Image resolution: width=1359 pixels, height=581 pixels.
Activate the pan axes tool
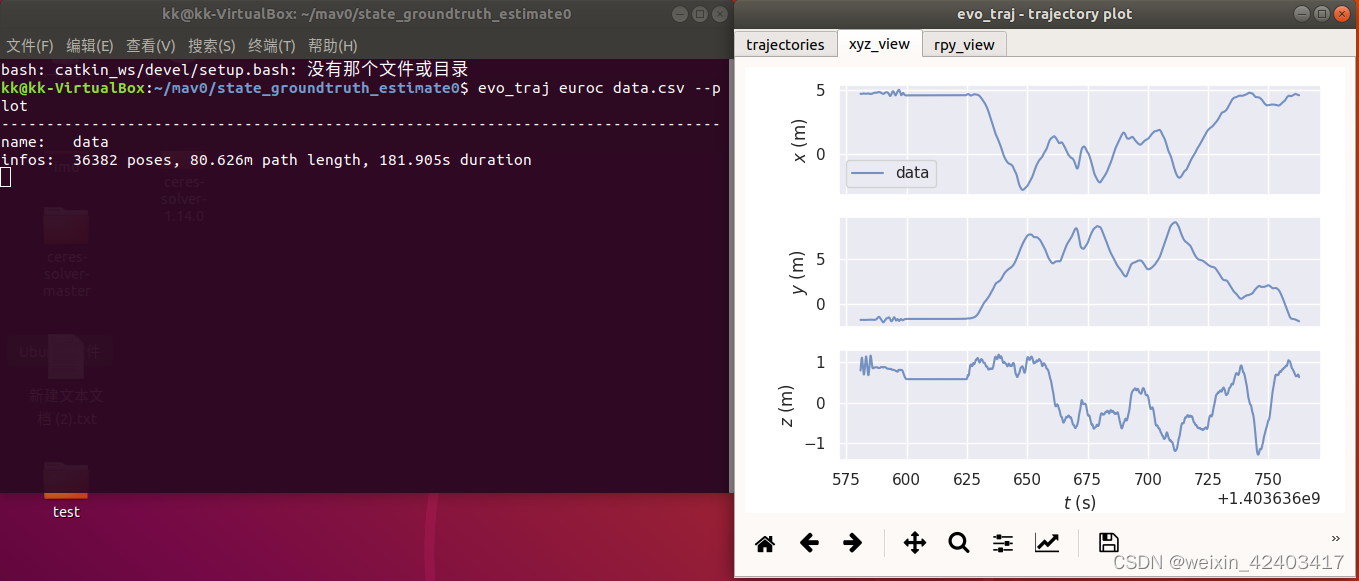(915, 543)
